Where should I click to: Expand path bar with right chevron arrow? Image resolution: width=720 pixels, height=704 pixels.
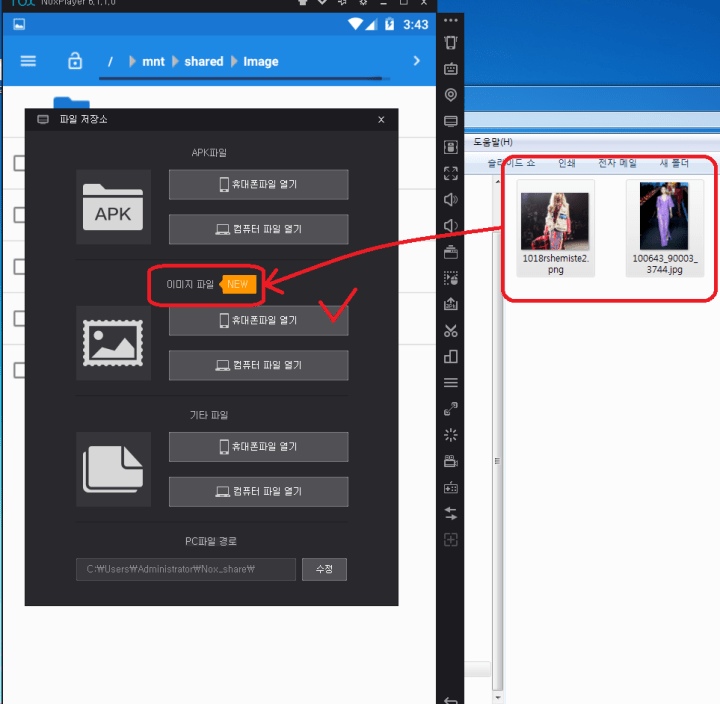[417, 61]
